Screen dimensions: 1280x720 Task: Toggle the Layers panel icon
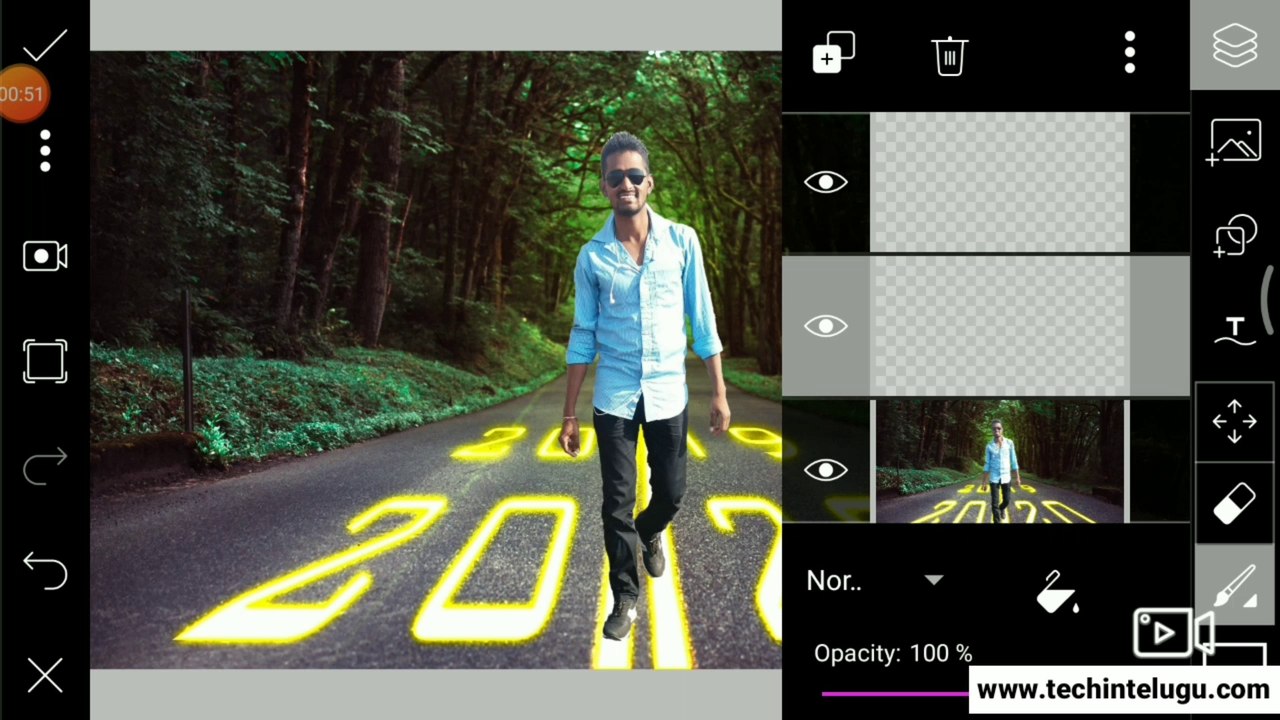1235,45
